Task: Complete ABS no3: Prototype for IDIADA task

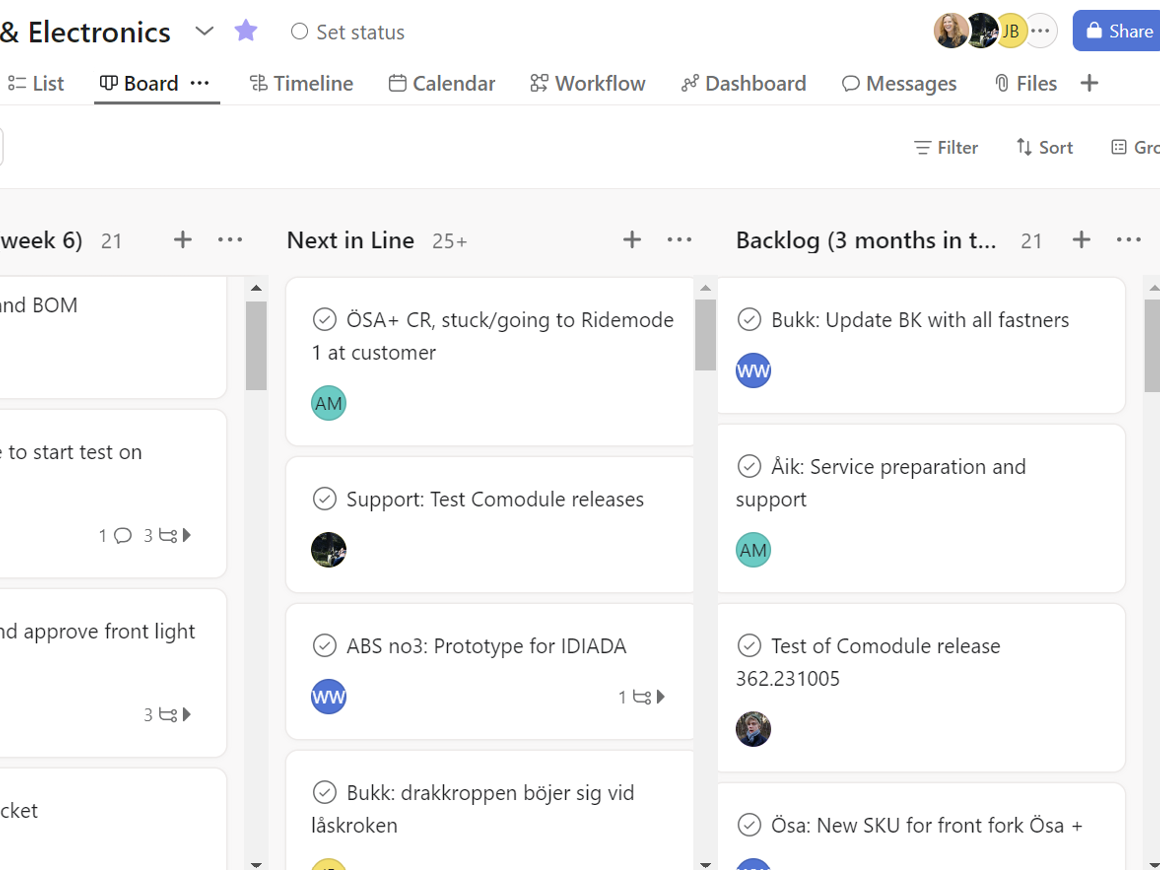Action: 324,646
